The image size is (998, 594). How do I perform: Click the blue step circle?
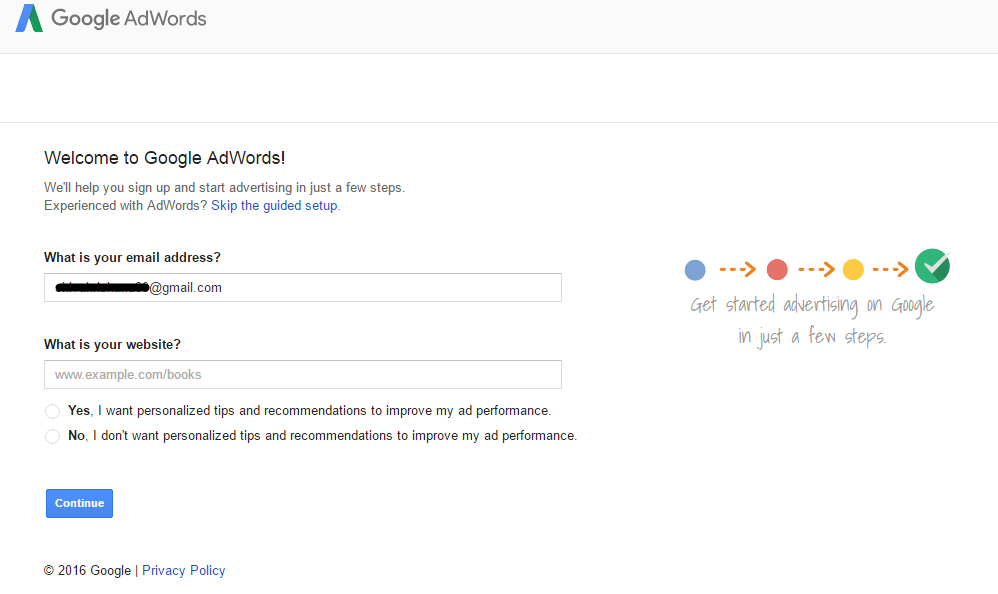pos(695,269)
